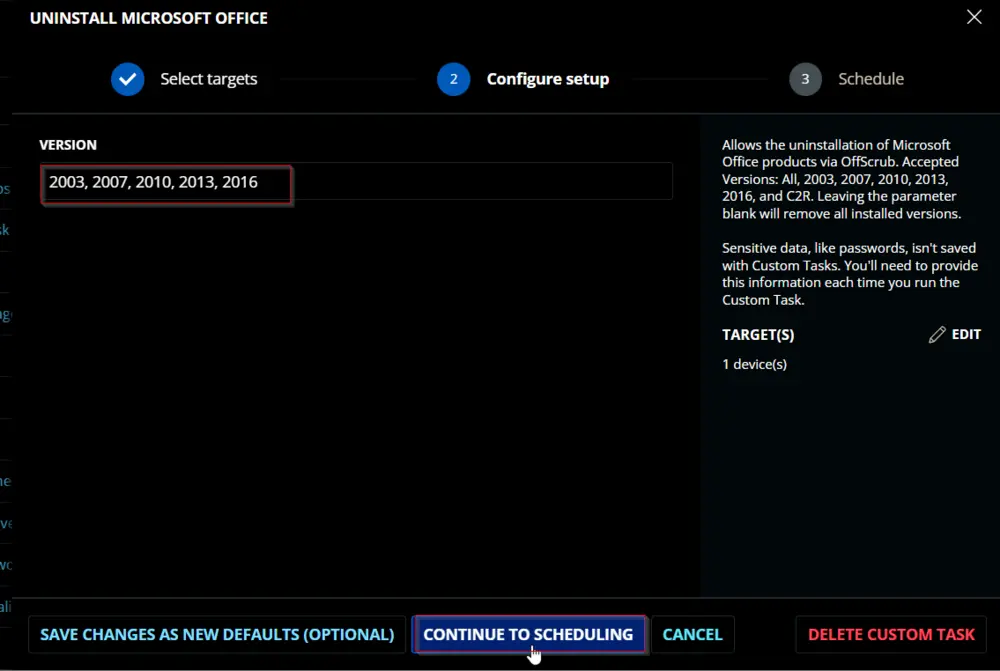The width and height of the screenshot is (1000, 671).
Task: Click the TARGET(S) heading
Action: tap(758, 335)
